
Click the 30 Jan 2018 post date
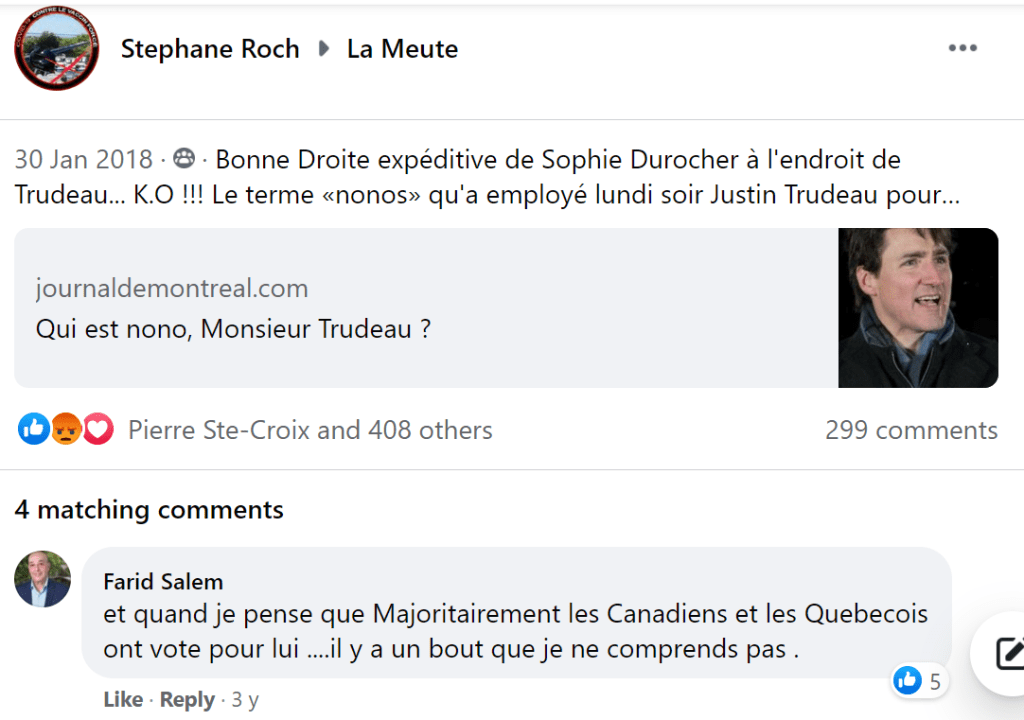pyautogui.click(x=84, y=159)
